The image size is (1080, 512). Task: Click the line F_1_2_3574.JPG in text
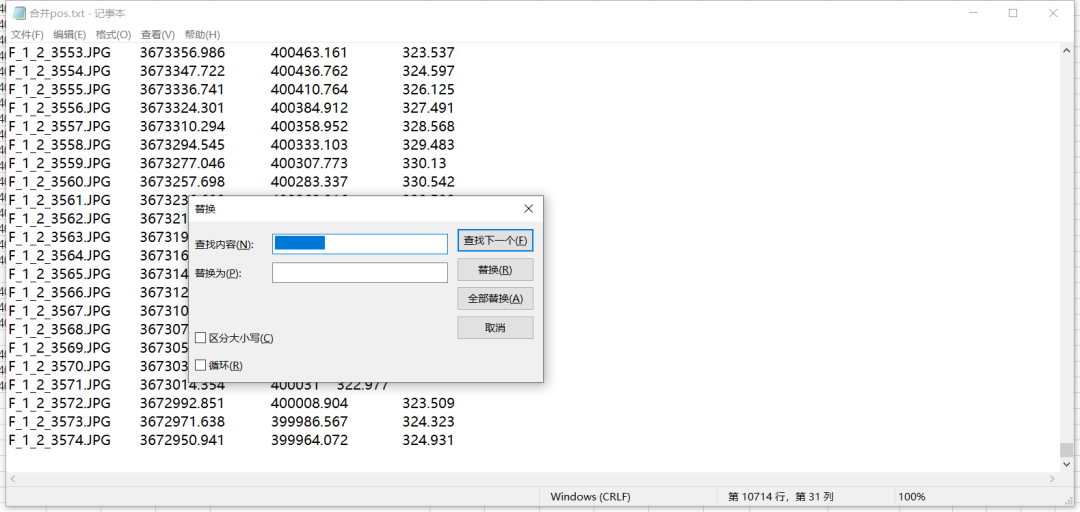tap(60, 440)
